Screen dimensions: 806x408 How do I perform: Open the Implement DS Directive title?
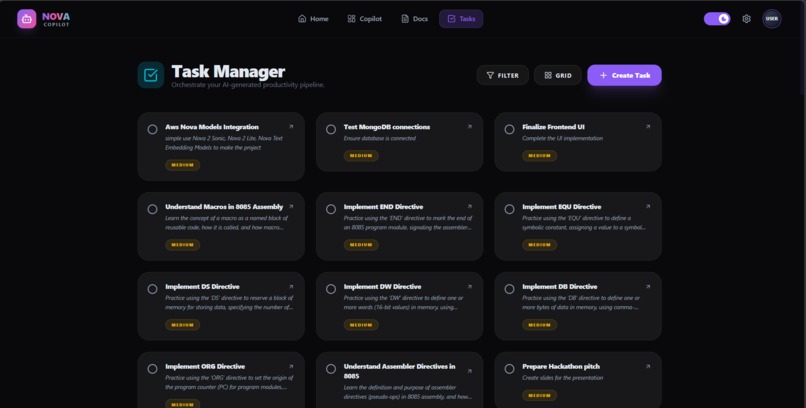(x=202, y=287)
